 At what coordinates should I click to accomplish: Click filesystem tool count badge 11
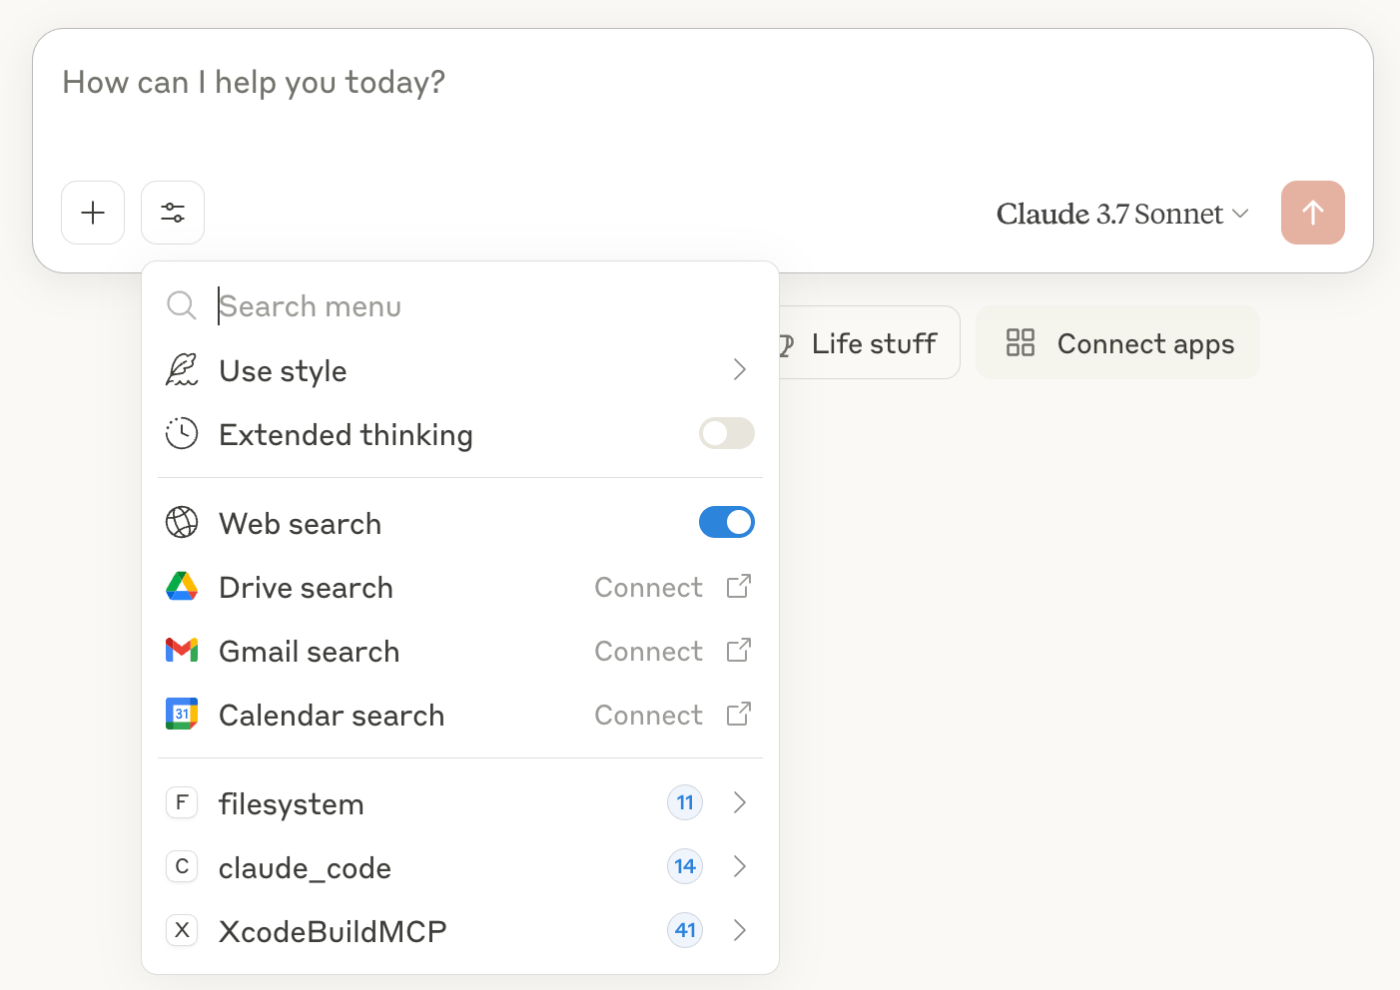point(685,802)
